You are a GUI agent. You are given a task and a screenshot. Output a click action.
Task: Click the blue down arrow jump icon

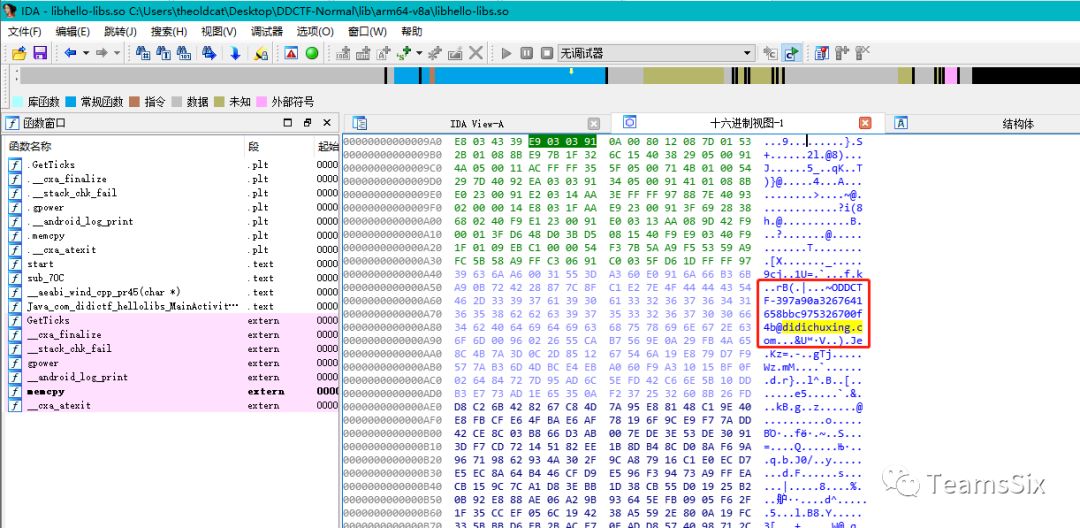coord(235,53)
